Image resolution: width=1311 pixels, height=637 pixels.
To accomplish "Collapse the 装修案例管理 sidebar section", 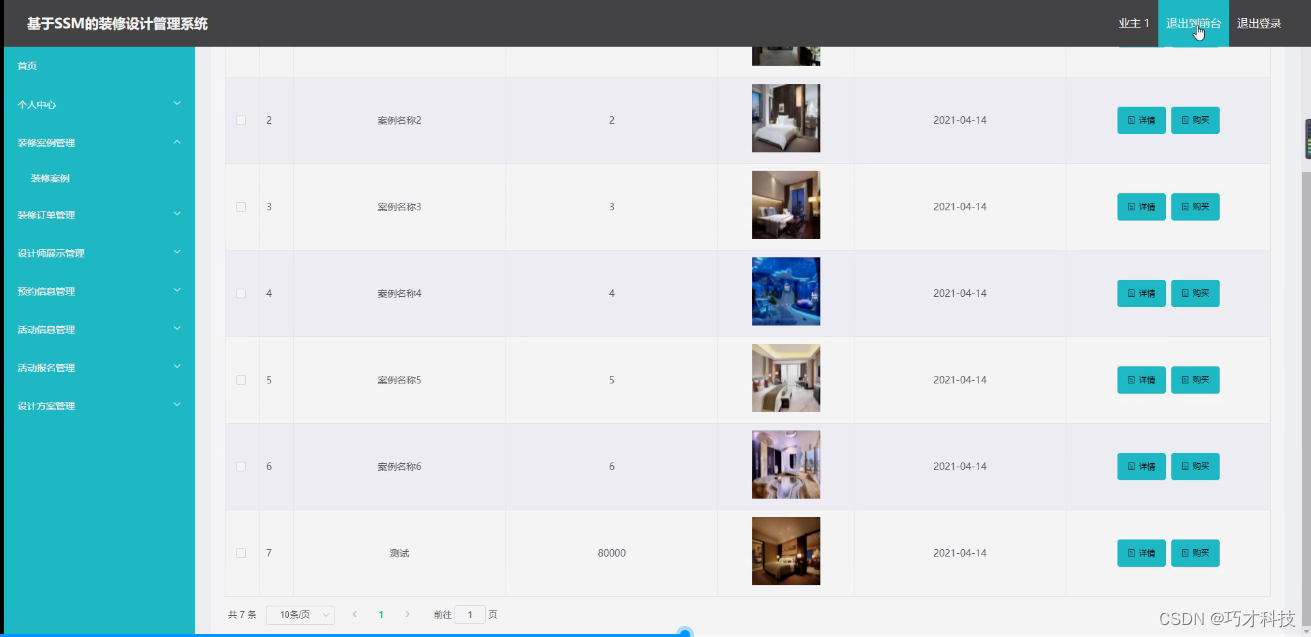I will 97,142.
